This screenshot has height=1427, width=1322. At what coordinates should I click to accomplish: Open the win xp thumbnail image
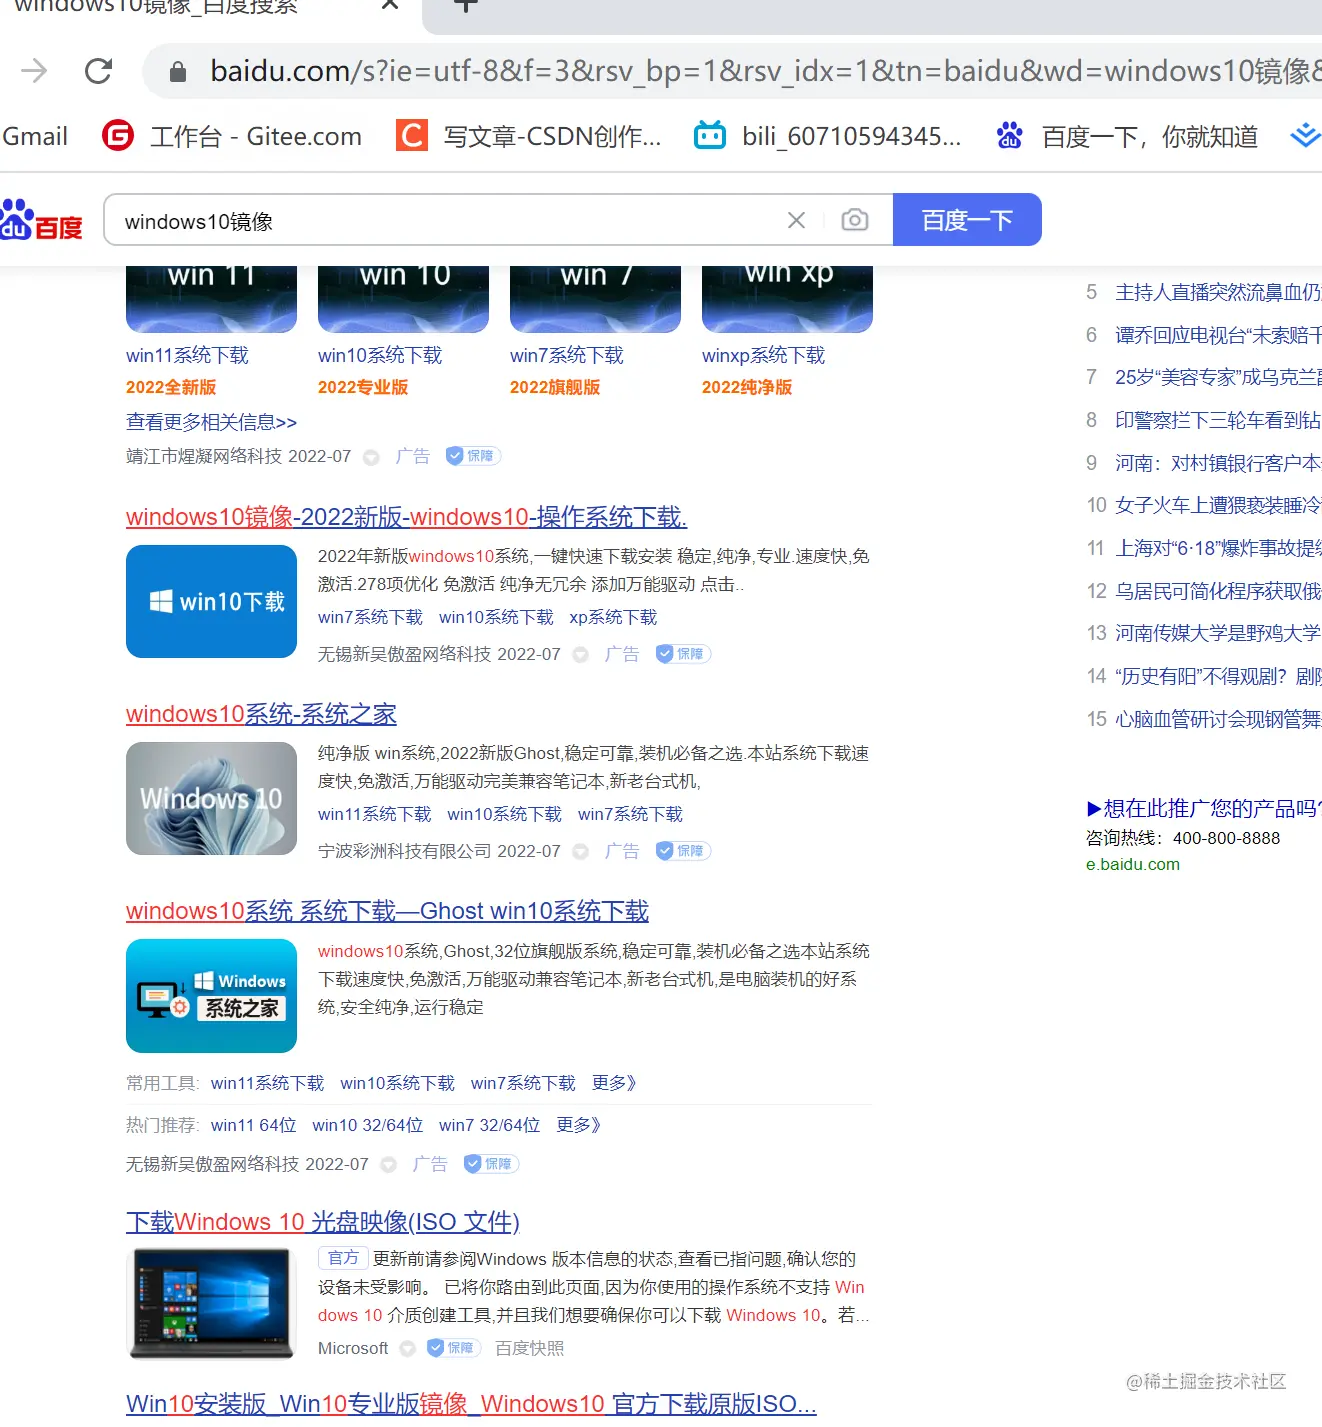787,299
